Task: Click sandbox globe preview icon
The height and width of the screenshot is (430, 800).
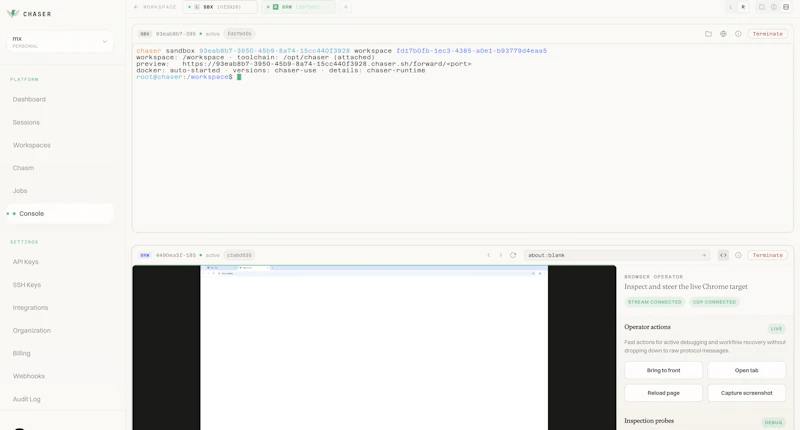Action: (x=723, y=34)
